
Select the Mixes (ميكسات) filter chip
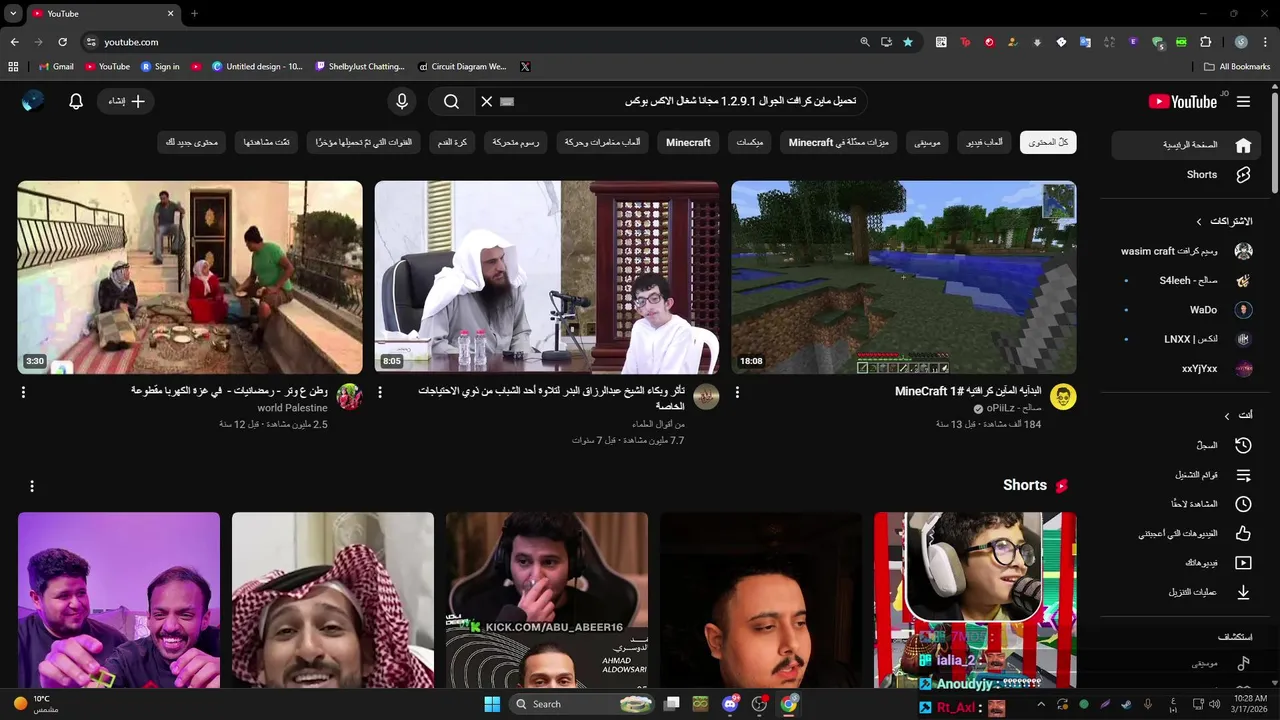point(750,143)
